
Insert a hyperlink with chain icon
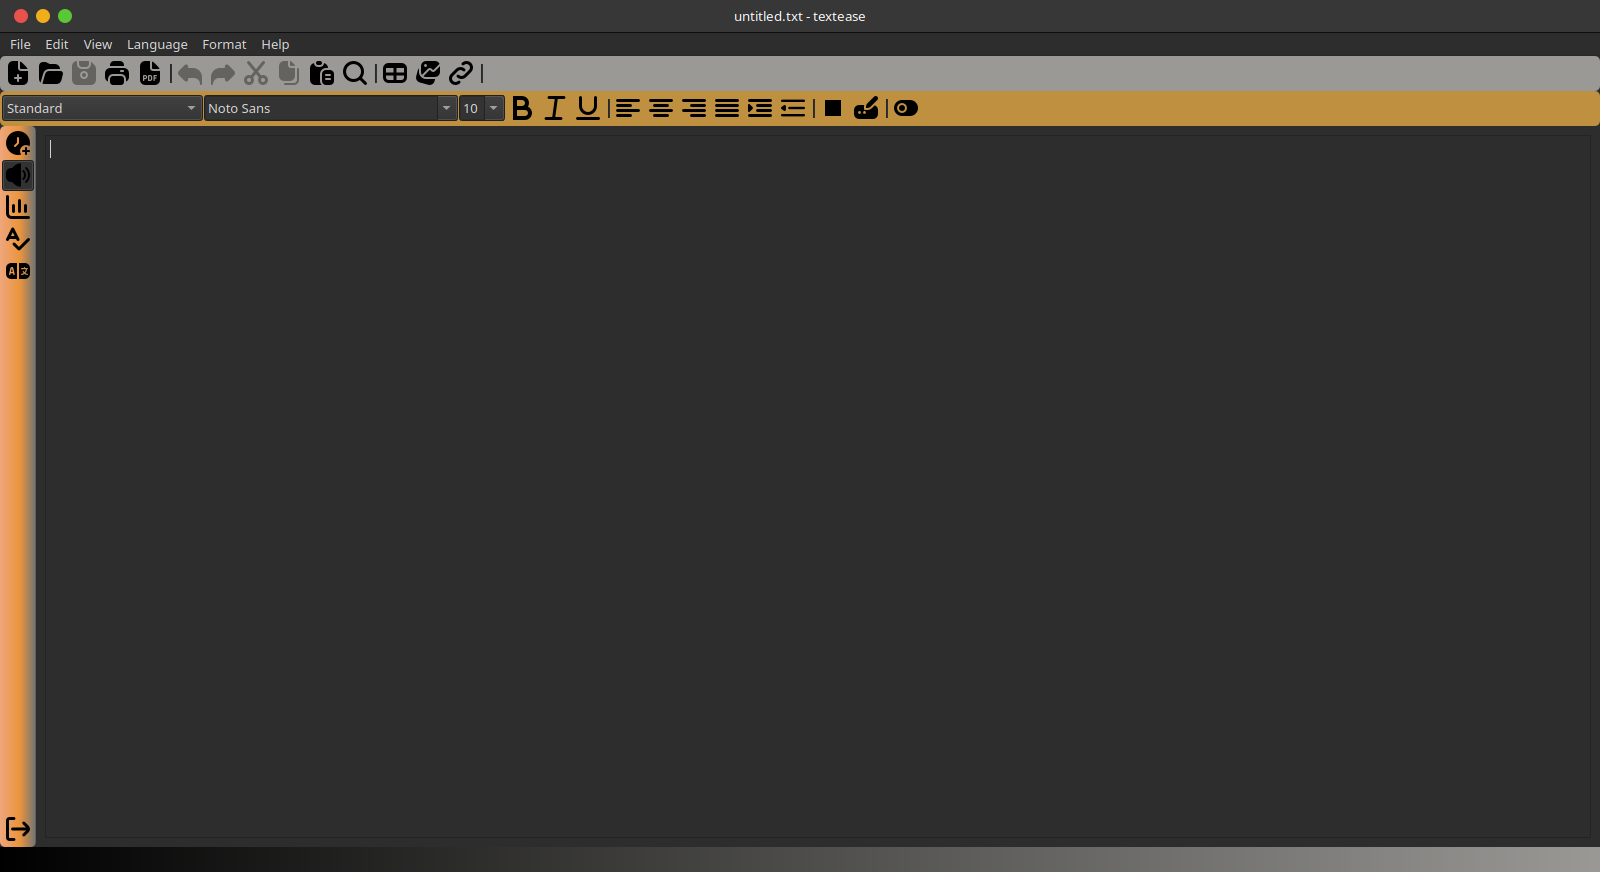(461, 73)
